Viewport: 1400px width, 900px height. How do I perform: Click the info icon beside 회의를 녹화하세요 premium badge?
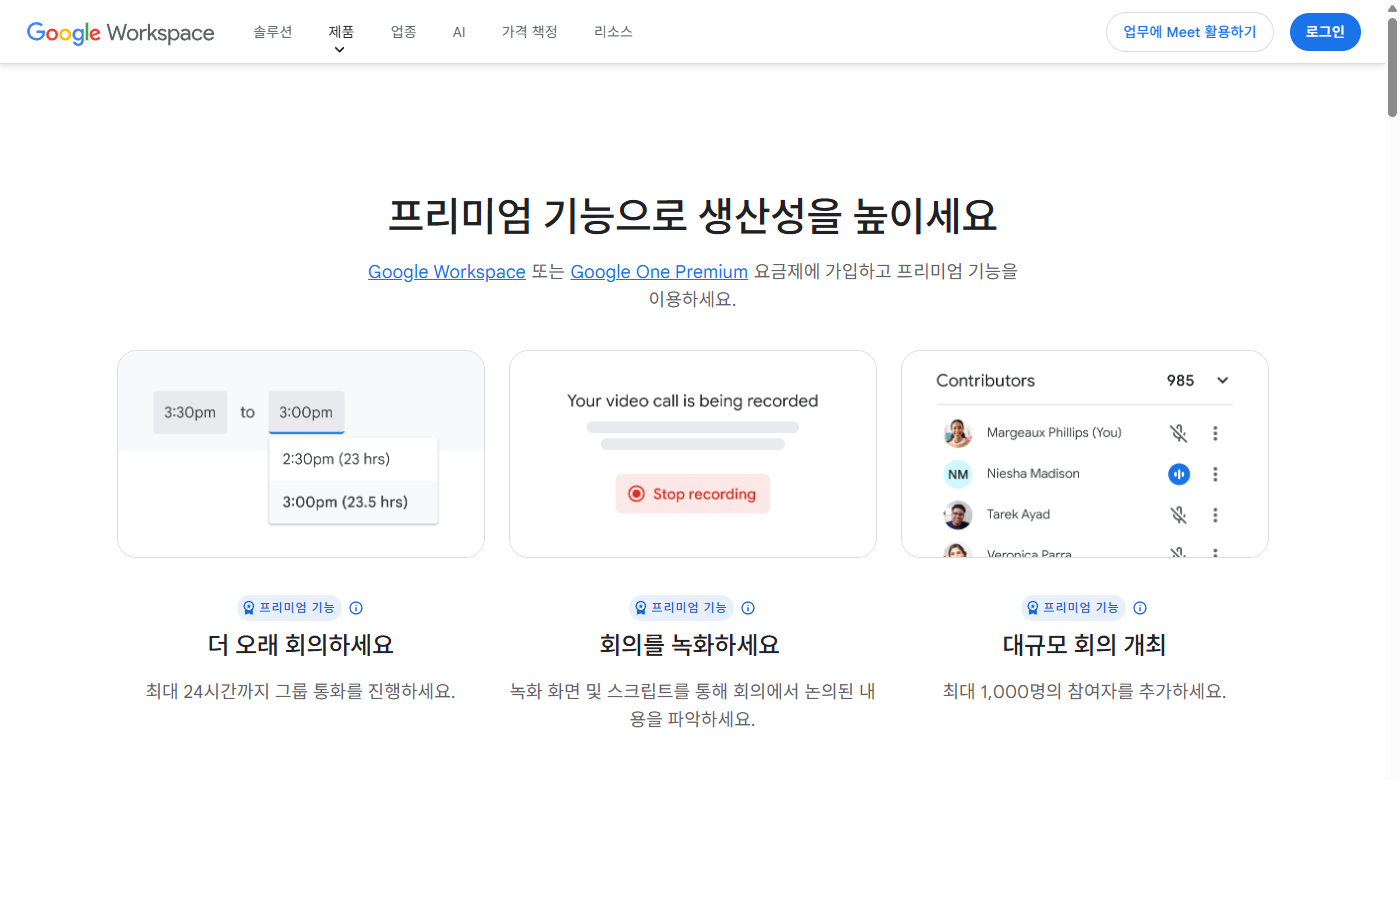pyautogui.click(x=748, y=608)
